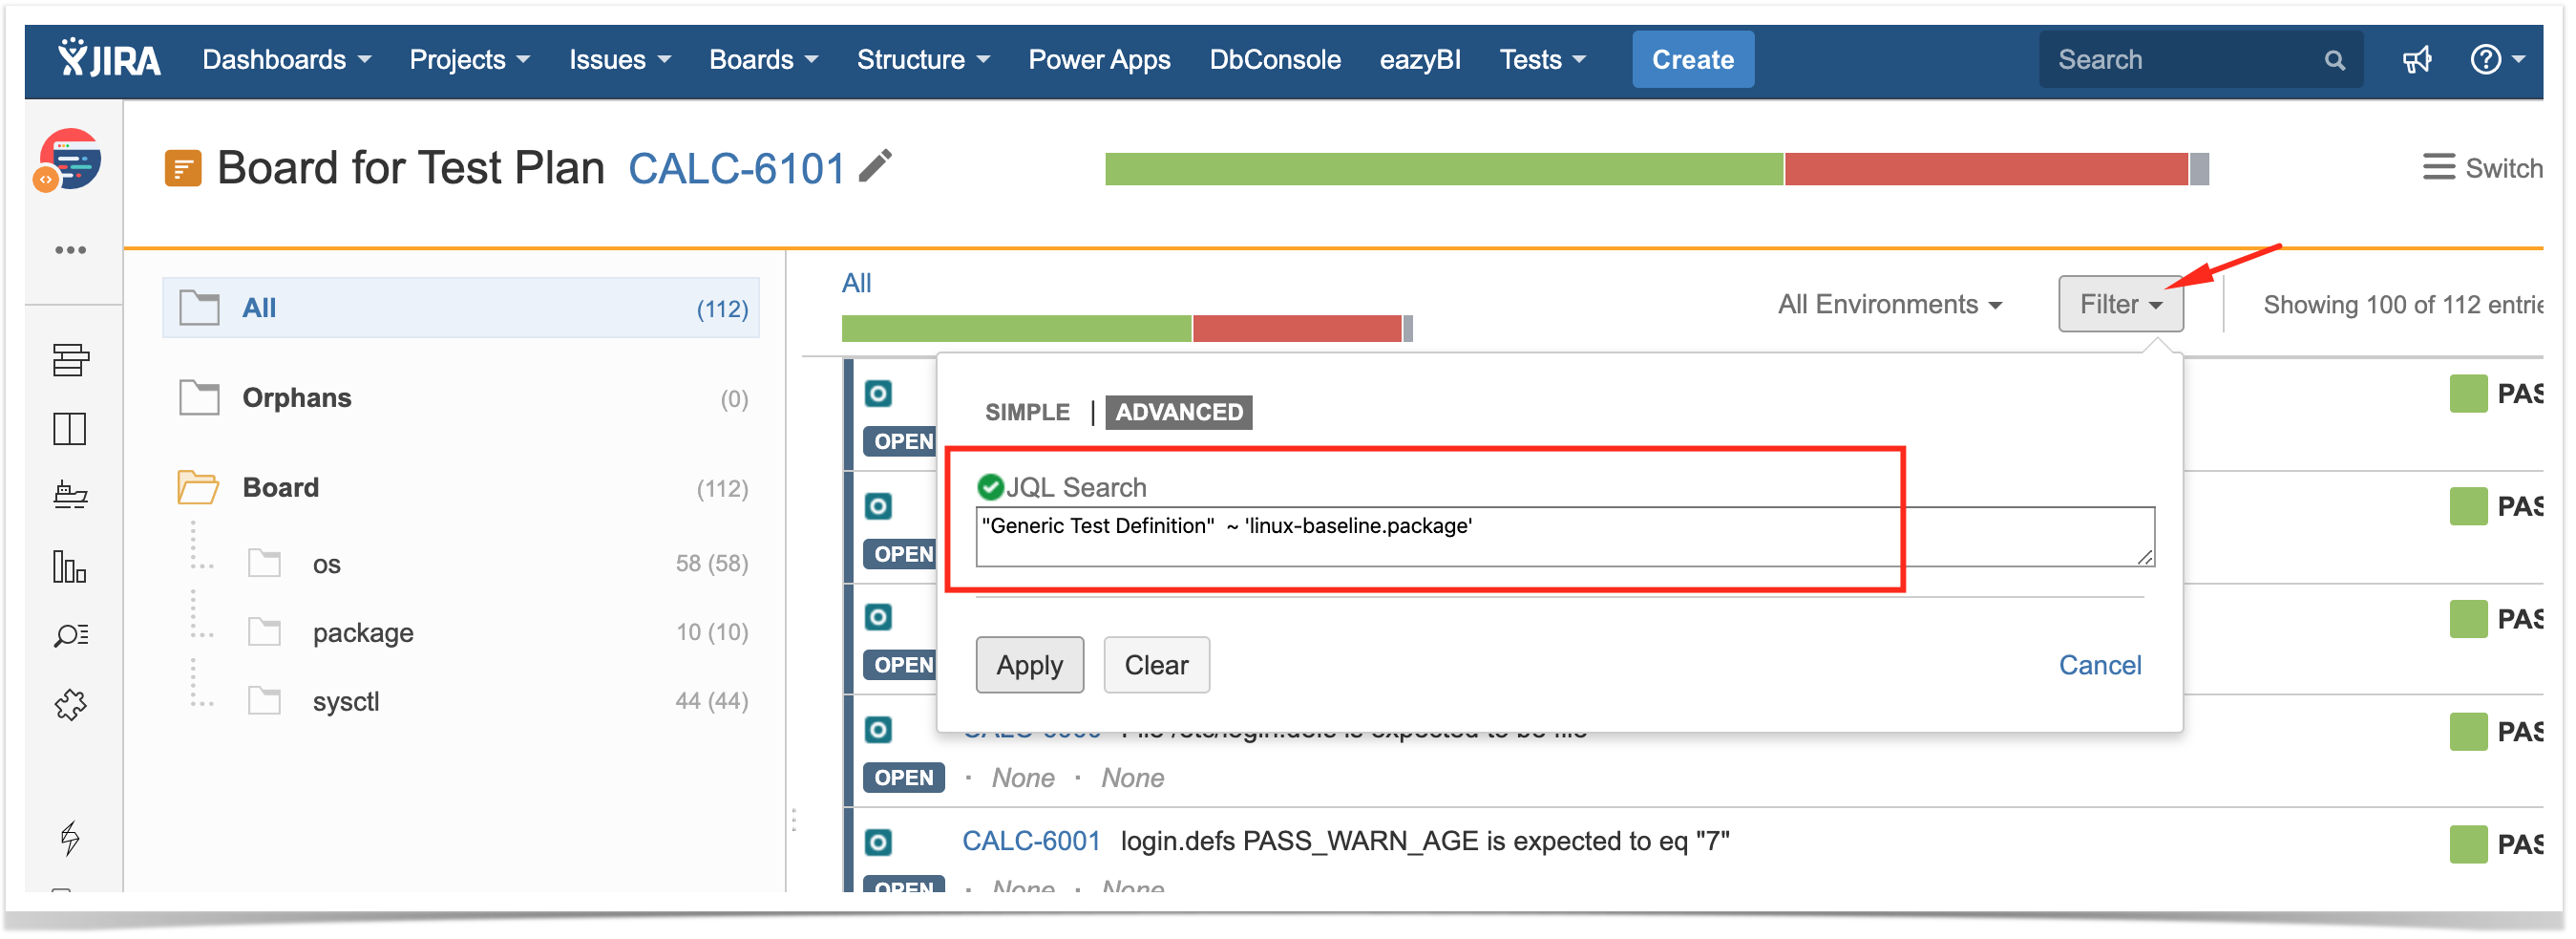The width and height of the screenshot is (2576, 939).
Task: Open Power Apps in the navbar
Action: [x=1099, y=60]
